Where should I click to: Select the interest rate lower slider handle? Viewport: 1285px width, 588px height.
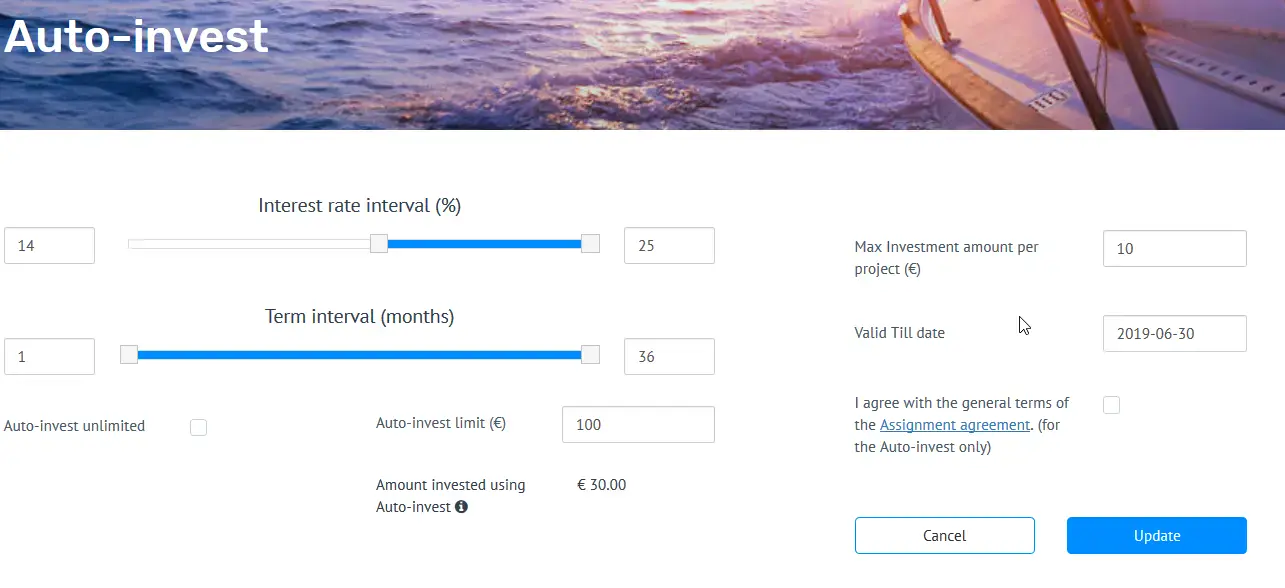point(379,244)
